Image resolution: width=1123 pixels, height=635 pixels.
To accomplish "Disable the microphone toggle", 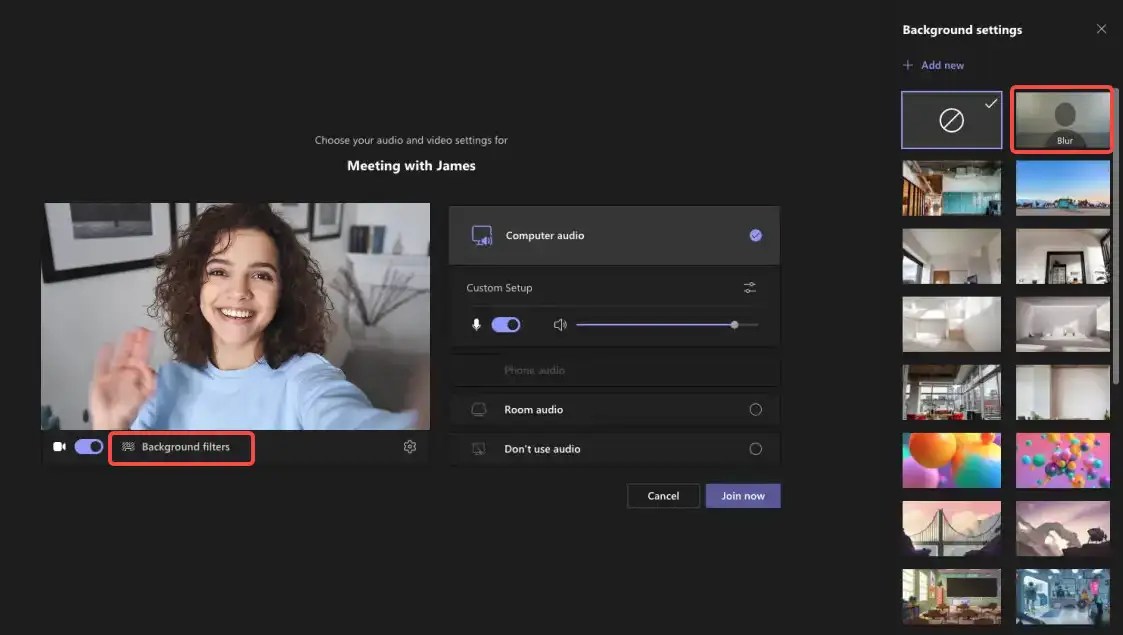I will [507, 324].
